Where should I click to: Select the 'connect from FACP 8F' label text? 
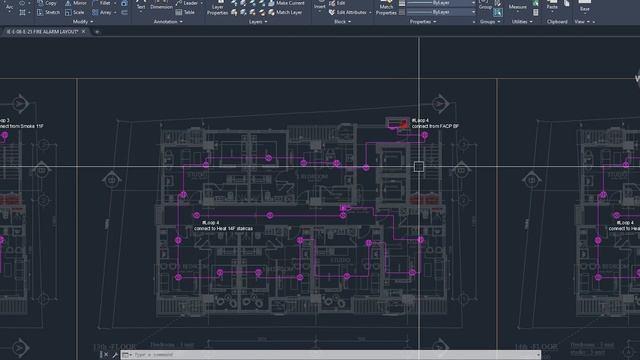click(x=435, y=127)
